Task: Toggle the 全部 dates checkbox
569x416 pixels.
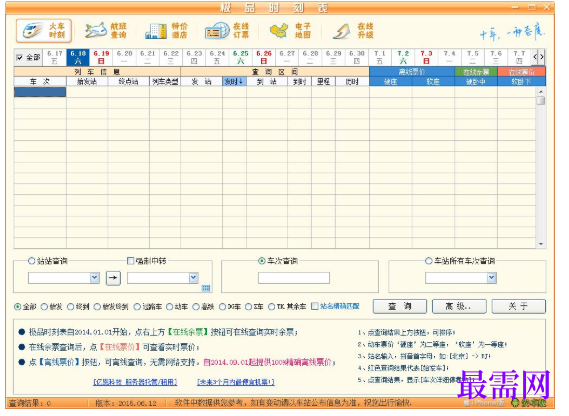Action: click(x=20, y=57)
